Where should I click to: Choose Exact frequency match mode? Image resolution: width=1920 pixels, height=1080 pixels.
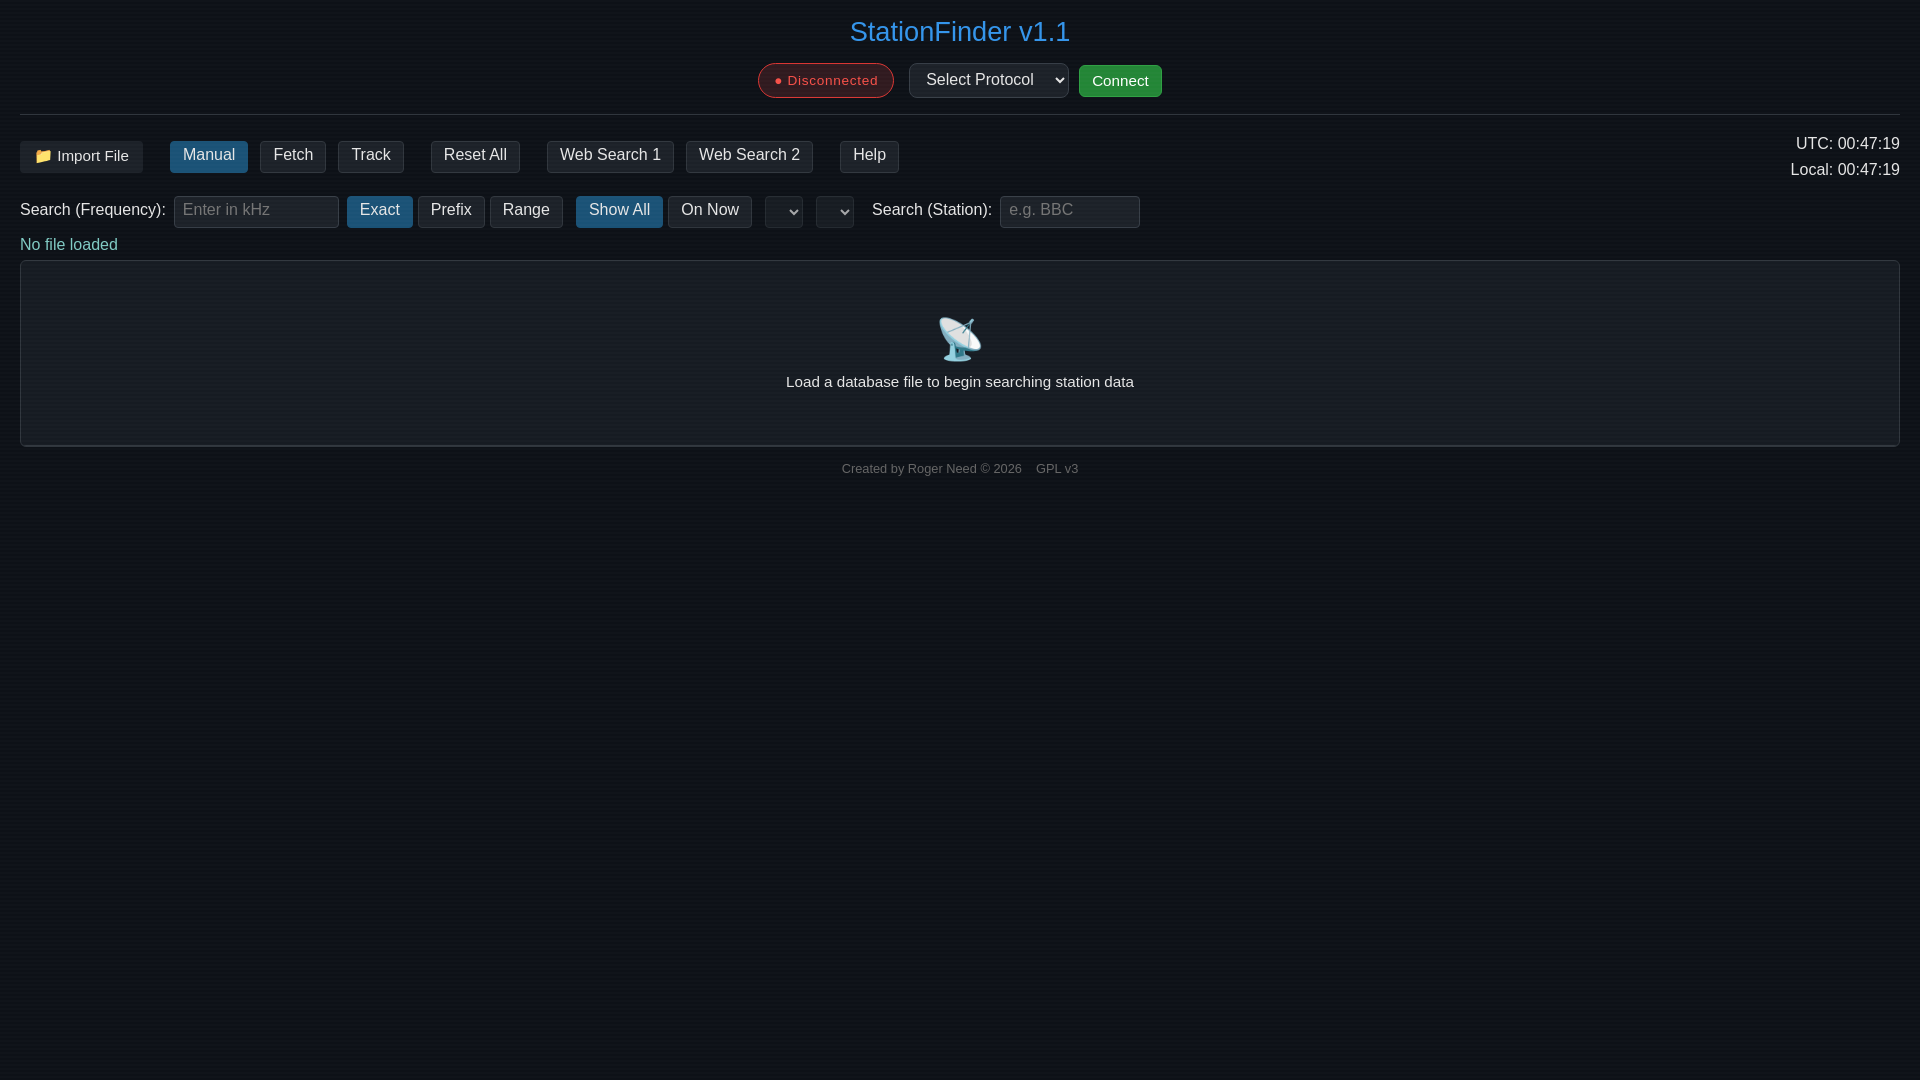380,211
